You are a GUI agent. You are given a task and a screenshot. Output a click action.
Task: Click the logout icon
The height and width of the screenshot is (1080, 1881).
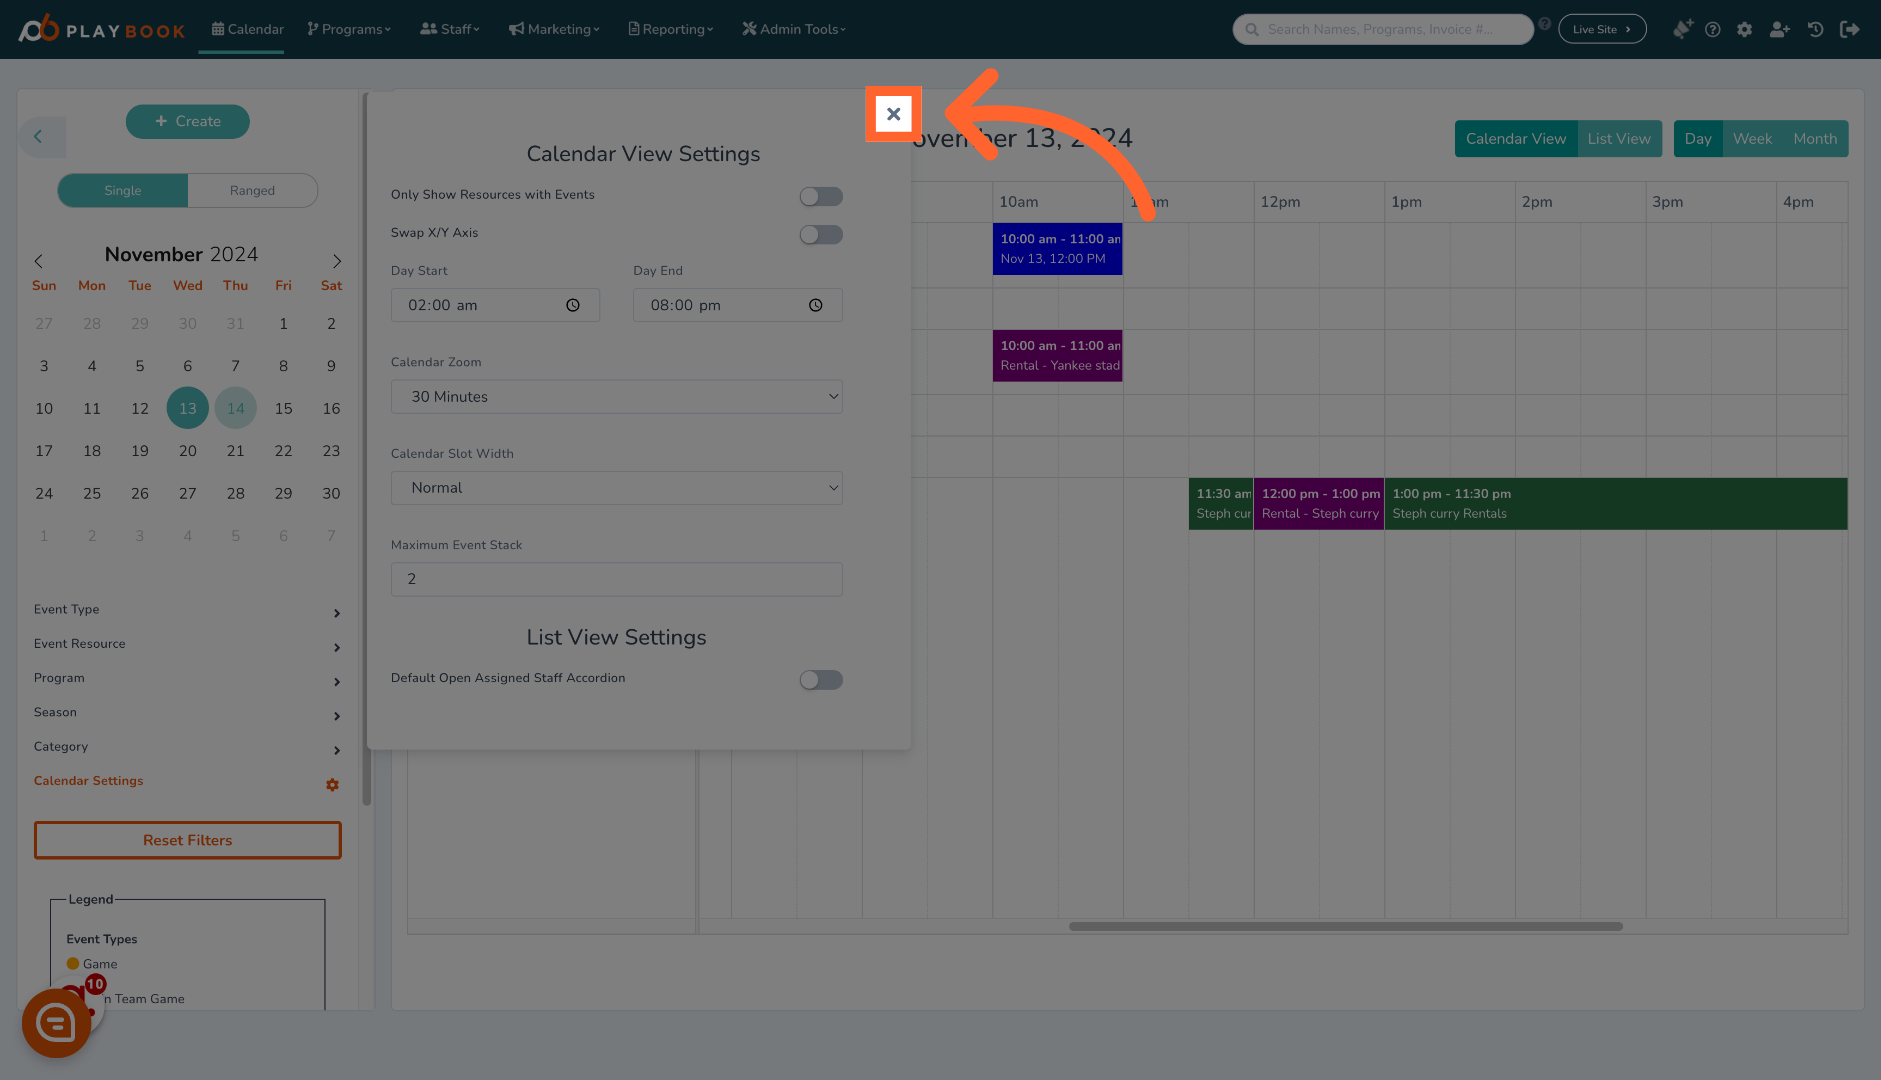[x=1849, y=30]
